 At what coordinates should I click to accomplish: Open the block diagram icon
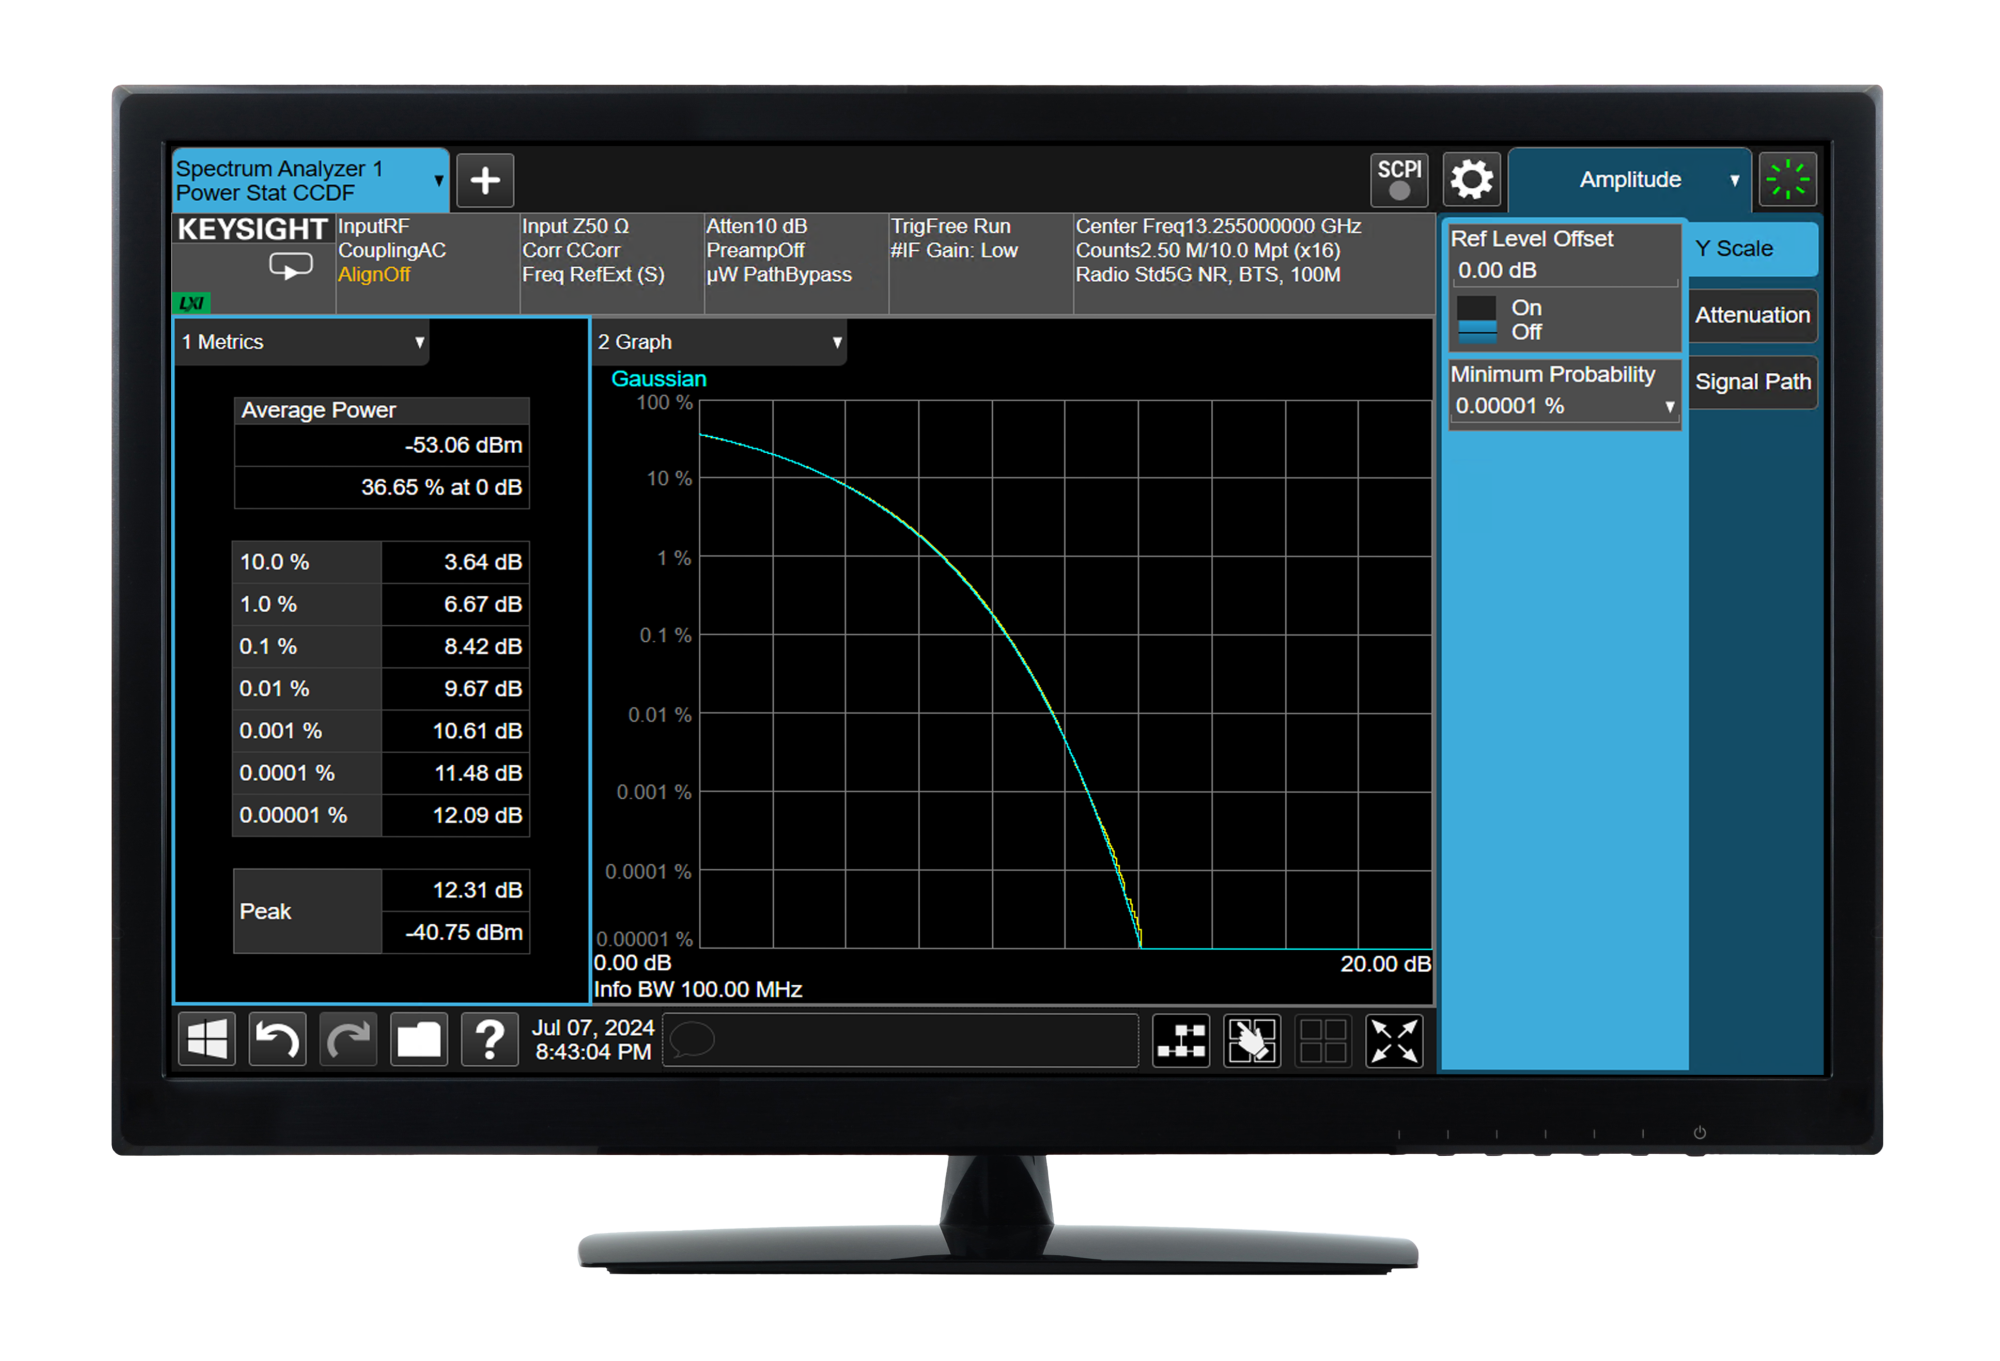1181,1041
